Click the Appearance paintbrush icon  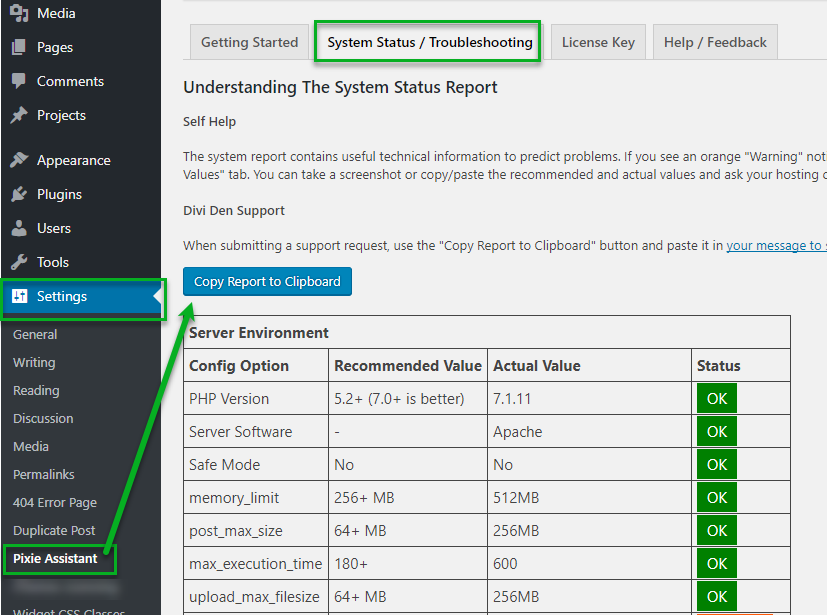(19, 160)
